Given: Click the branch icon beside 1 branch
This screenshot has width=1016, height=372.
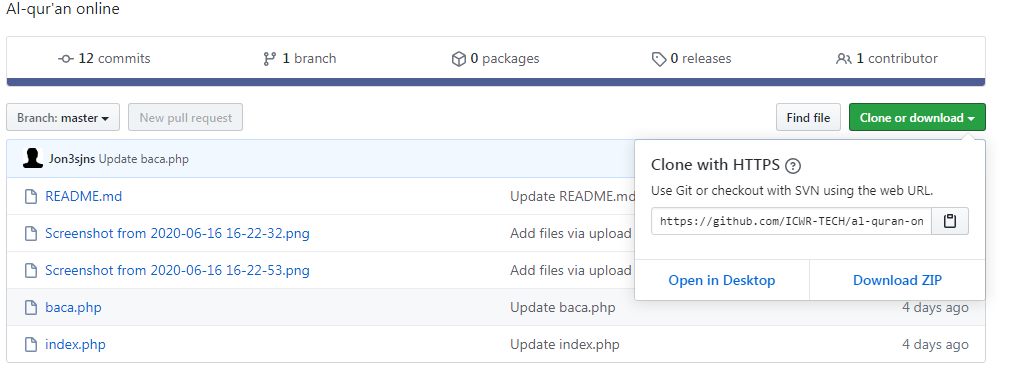Looking at the screenshot, I should [270, 59].
